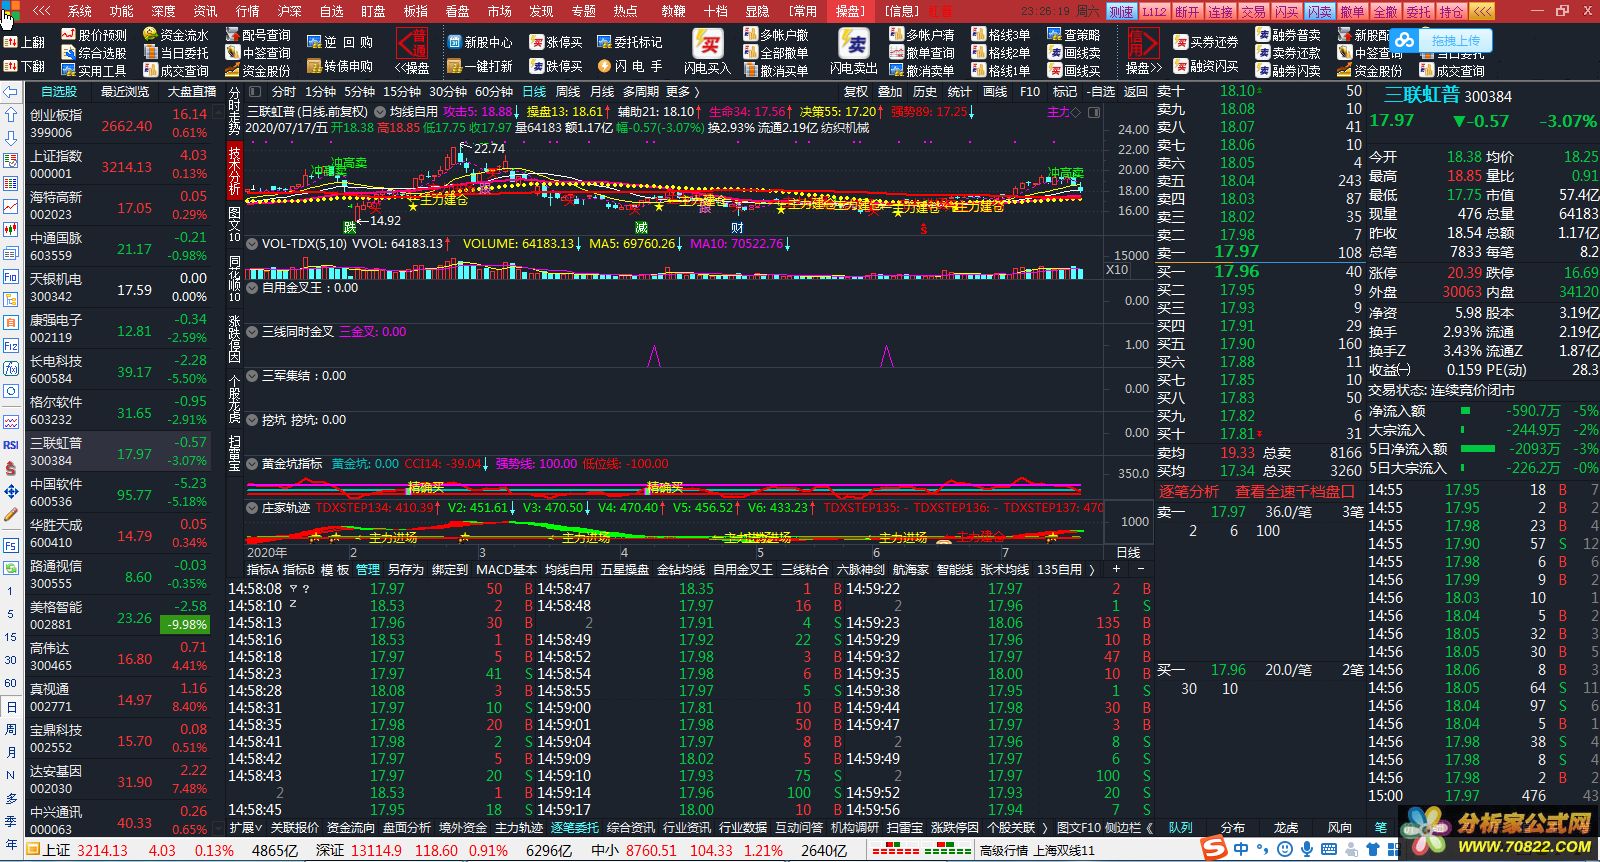Open 资金流水 fund flow query
This screenshot has height=862, width=1600.
pyautogui.click(x=176, y=35)
